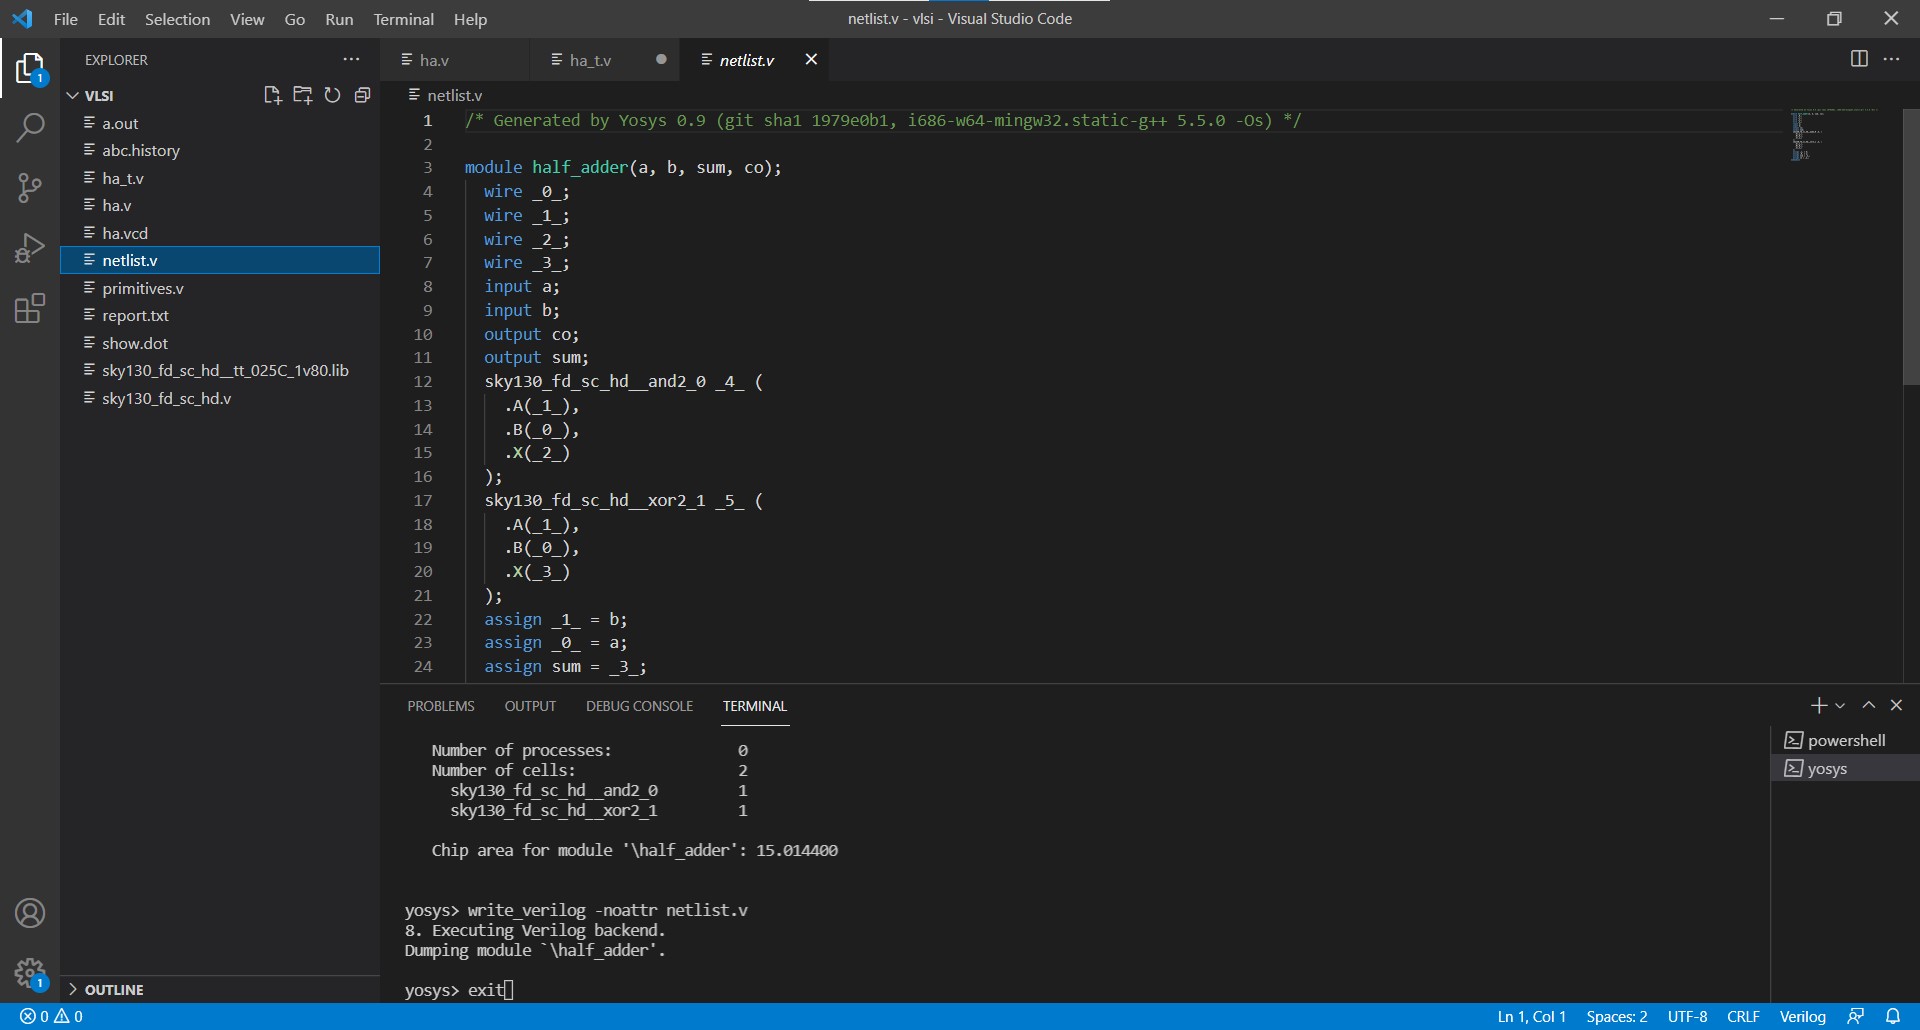Change the CRLF end of line sequence
Screen dimensions: 1920x1030
[x=1743, y=1016]
